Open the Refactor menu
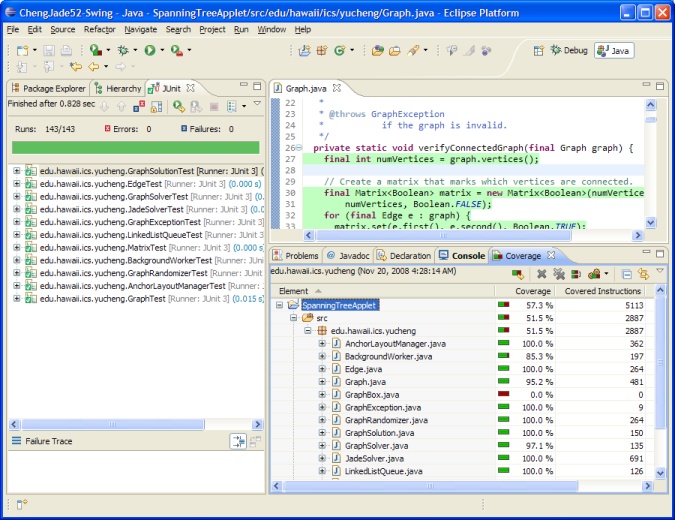 (99, 29)
